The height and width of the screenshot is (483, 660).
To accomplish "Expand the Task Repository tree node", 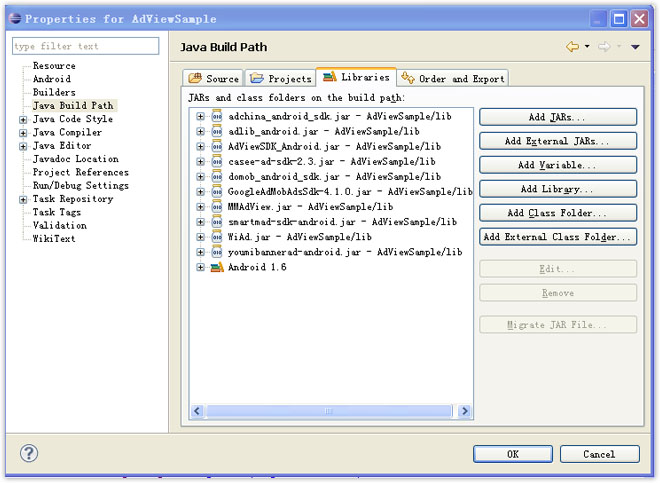I will 23,199.
